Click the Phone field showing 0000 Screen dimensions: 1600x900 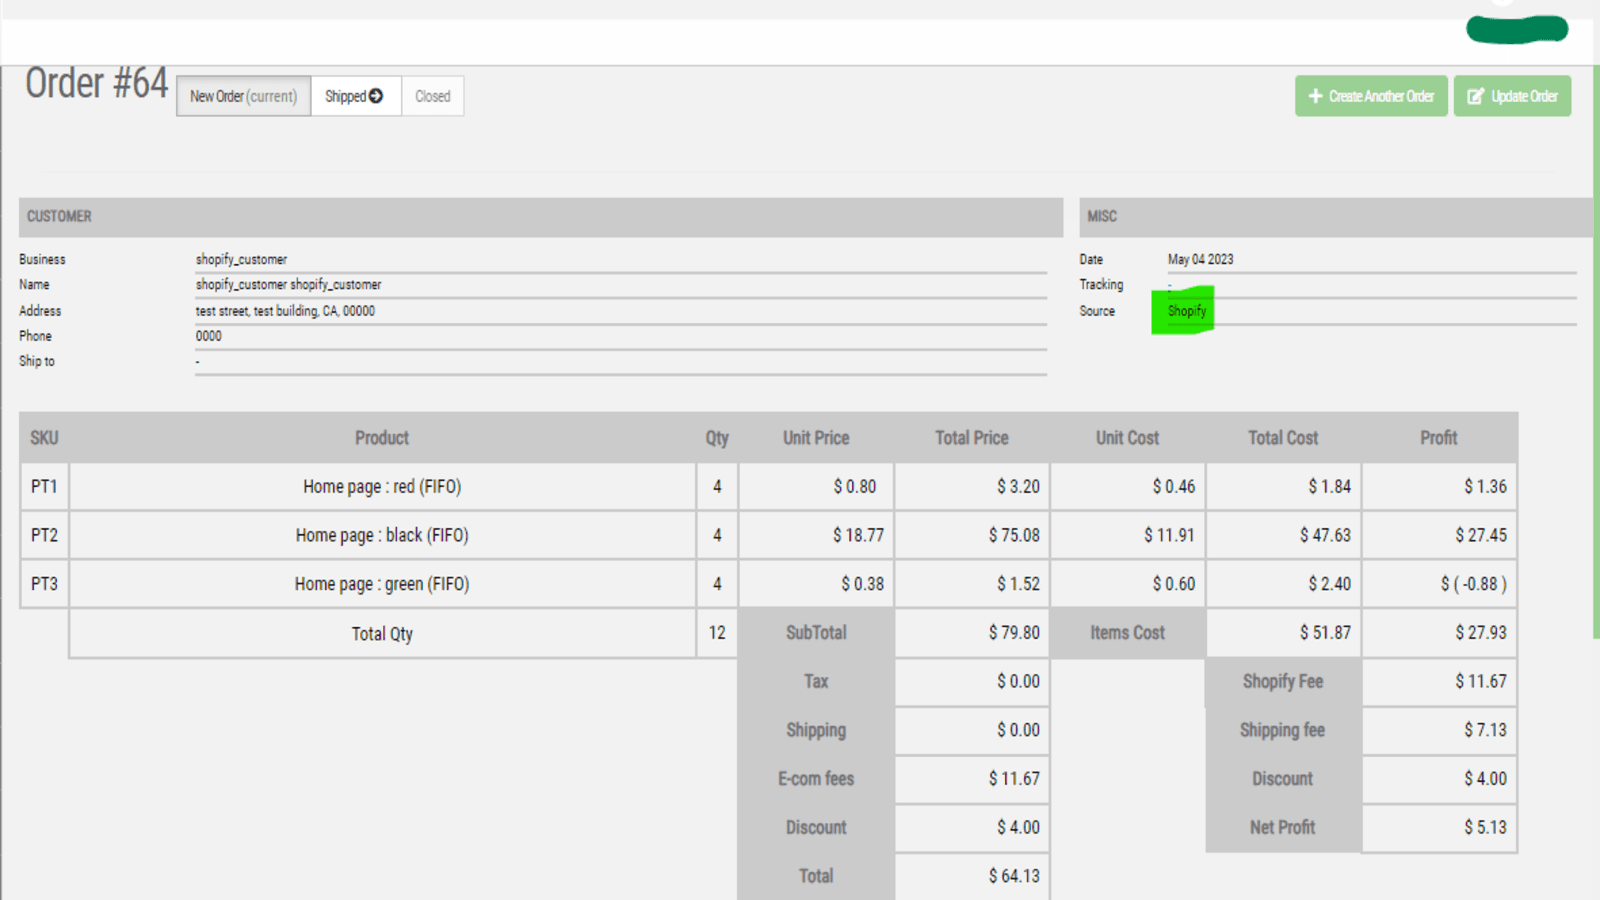pyautogui.click(x=209, y=336)
